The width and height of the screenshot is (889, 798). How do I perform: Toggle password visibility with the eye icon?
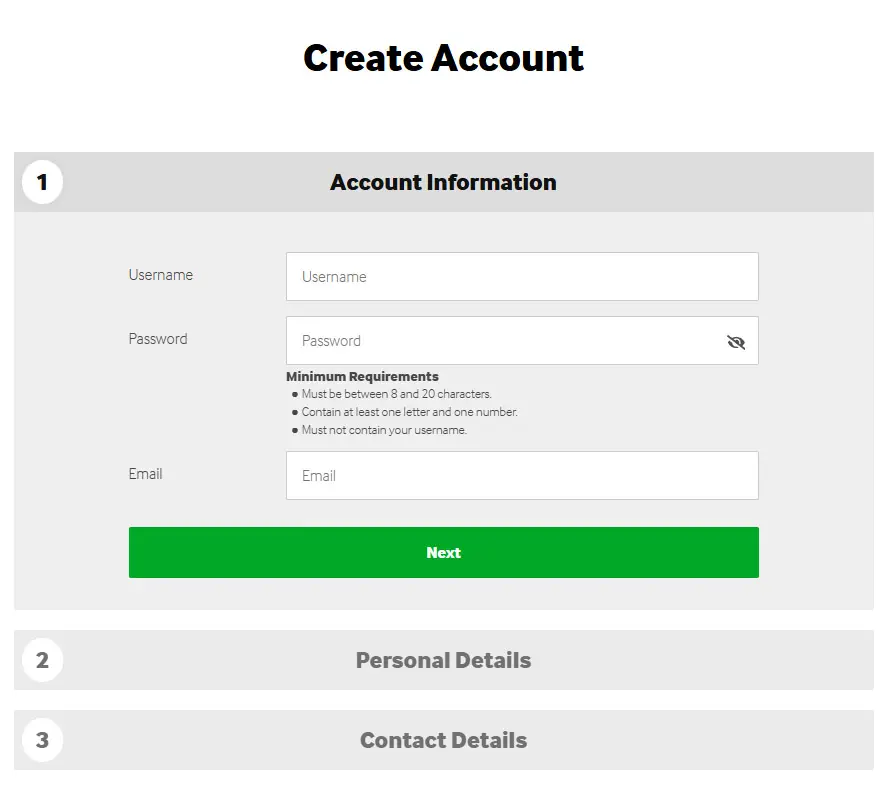click(x=736, y=342)
